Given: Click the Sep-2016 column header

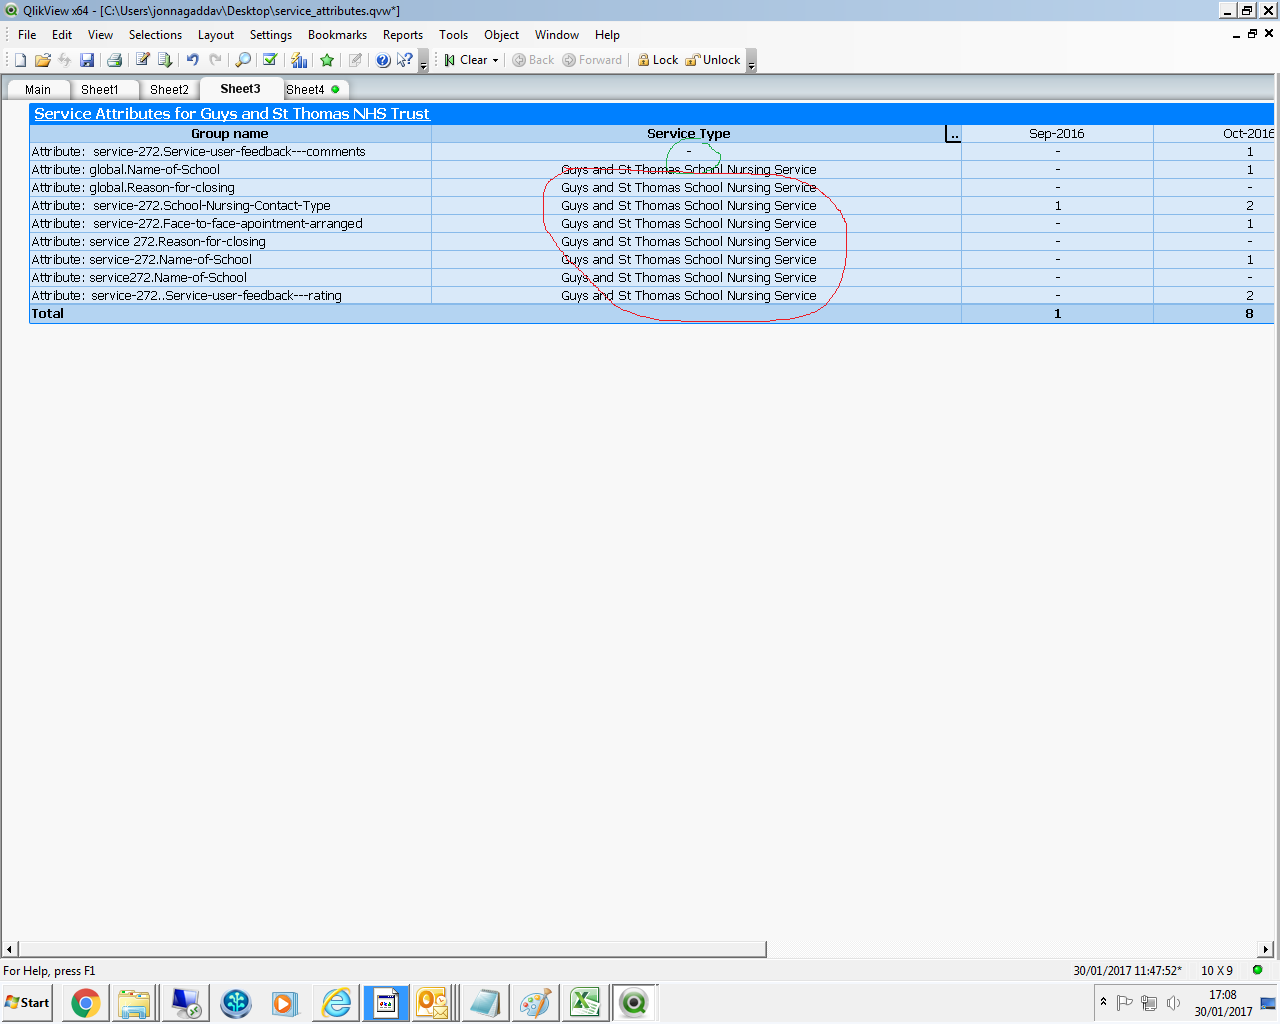Looking at the screenshot, I should click(x=1057, y=134).
